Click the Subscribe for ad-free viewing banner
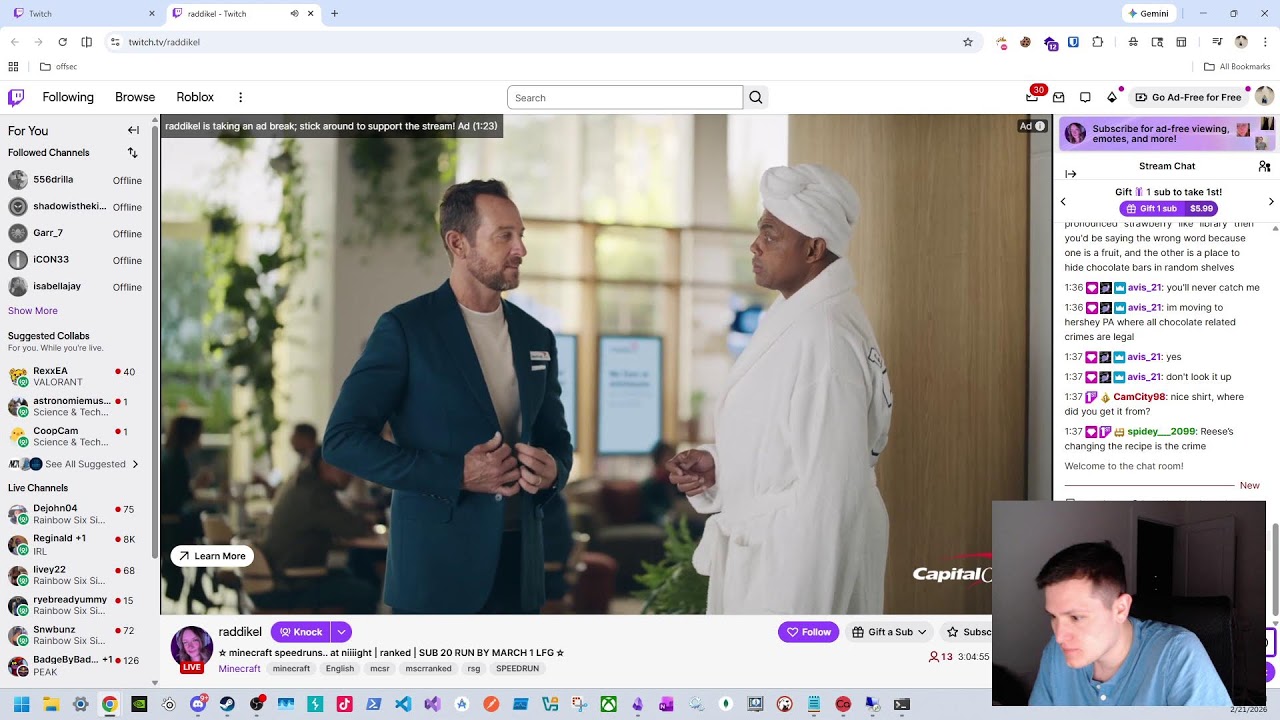Screen dimensions: 1280x720 coord(1167,133)
